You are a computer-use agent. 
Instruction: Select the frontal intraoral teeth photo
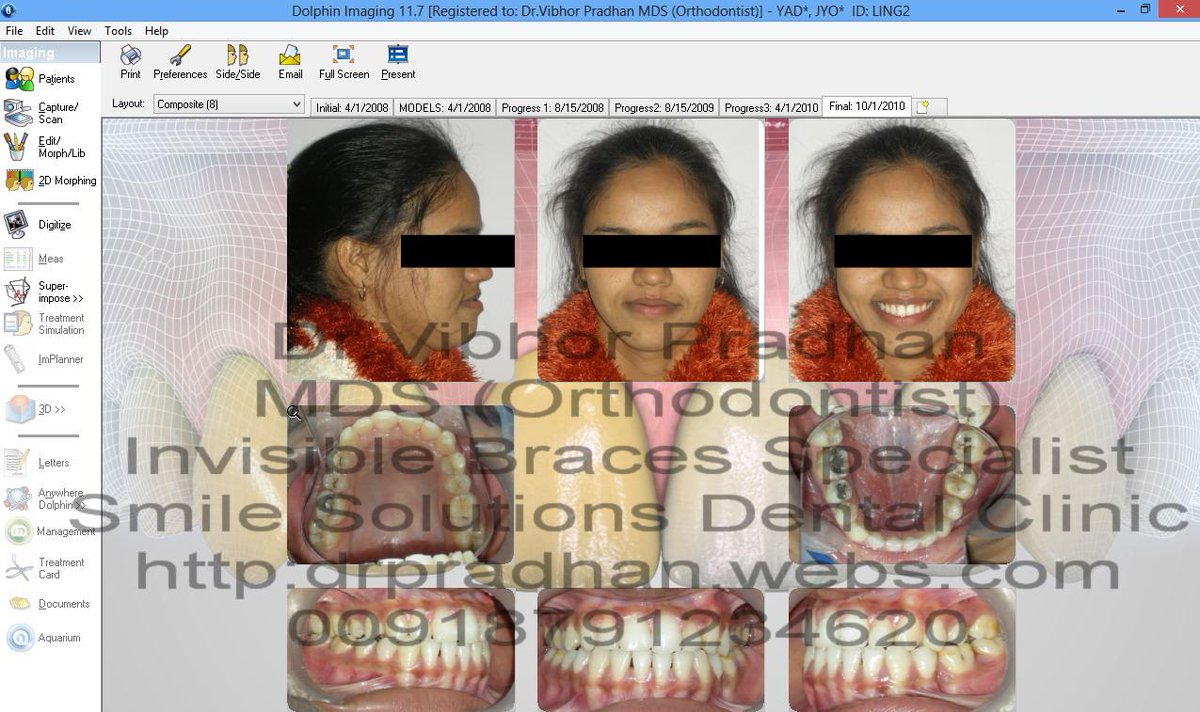[650, 649]
